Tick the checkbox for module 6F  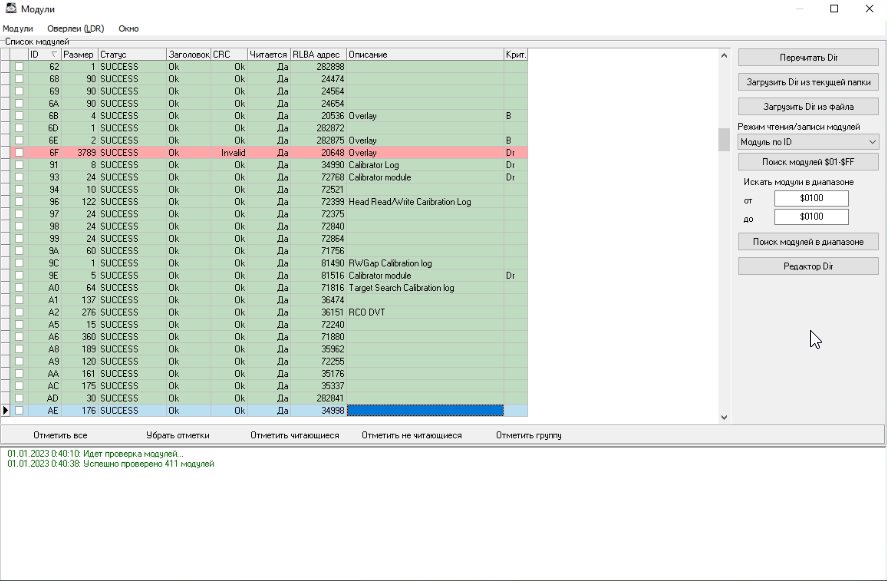19,153
